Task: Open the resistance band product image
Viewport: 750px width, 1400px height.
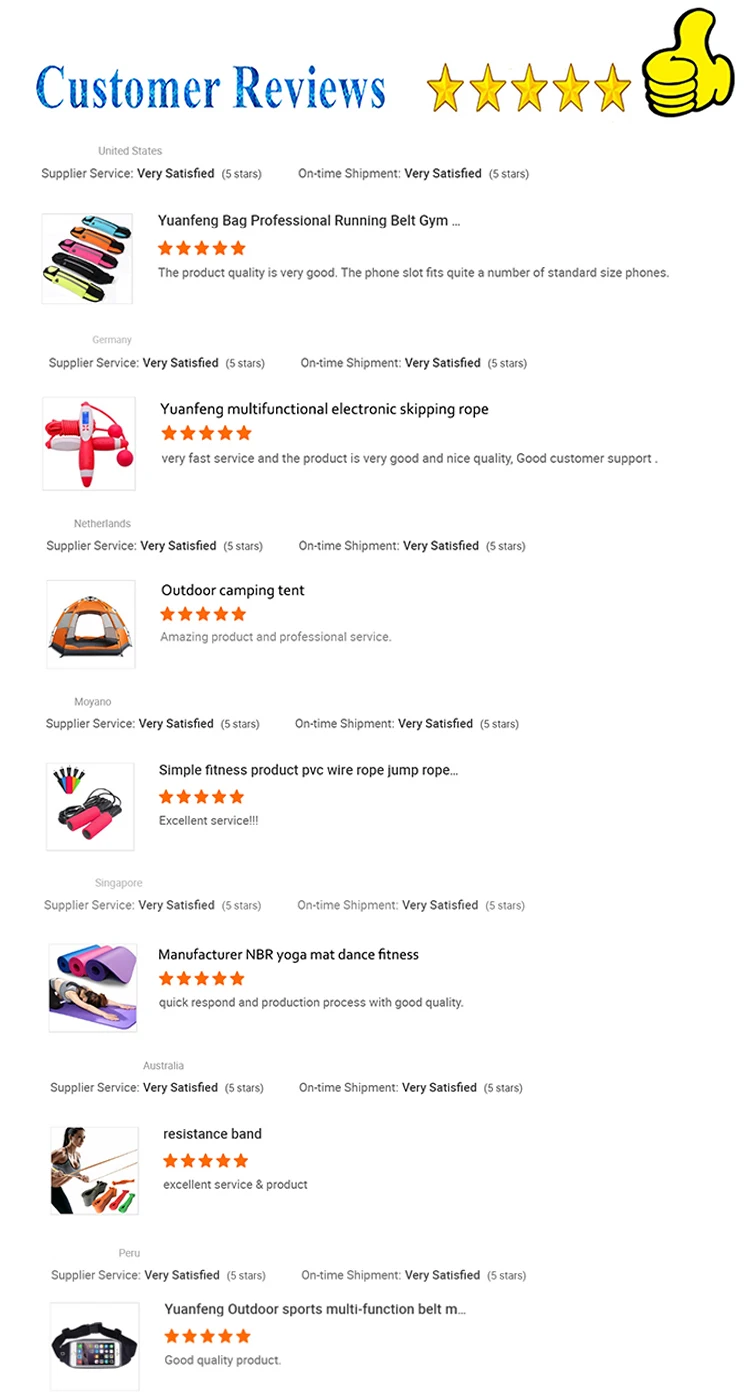Action: [x=95, y=1170]
